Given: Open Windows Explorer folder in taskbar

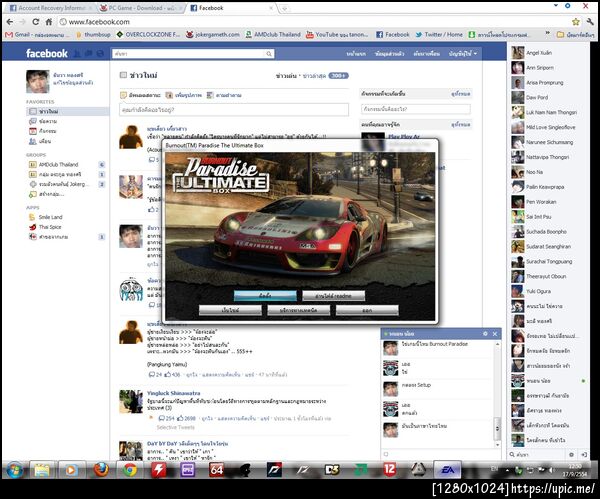Looking at the screenshot, I should tap(42, 470).
